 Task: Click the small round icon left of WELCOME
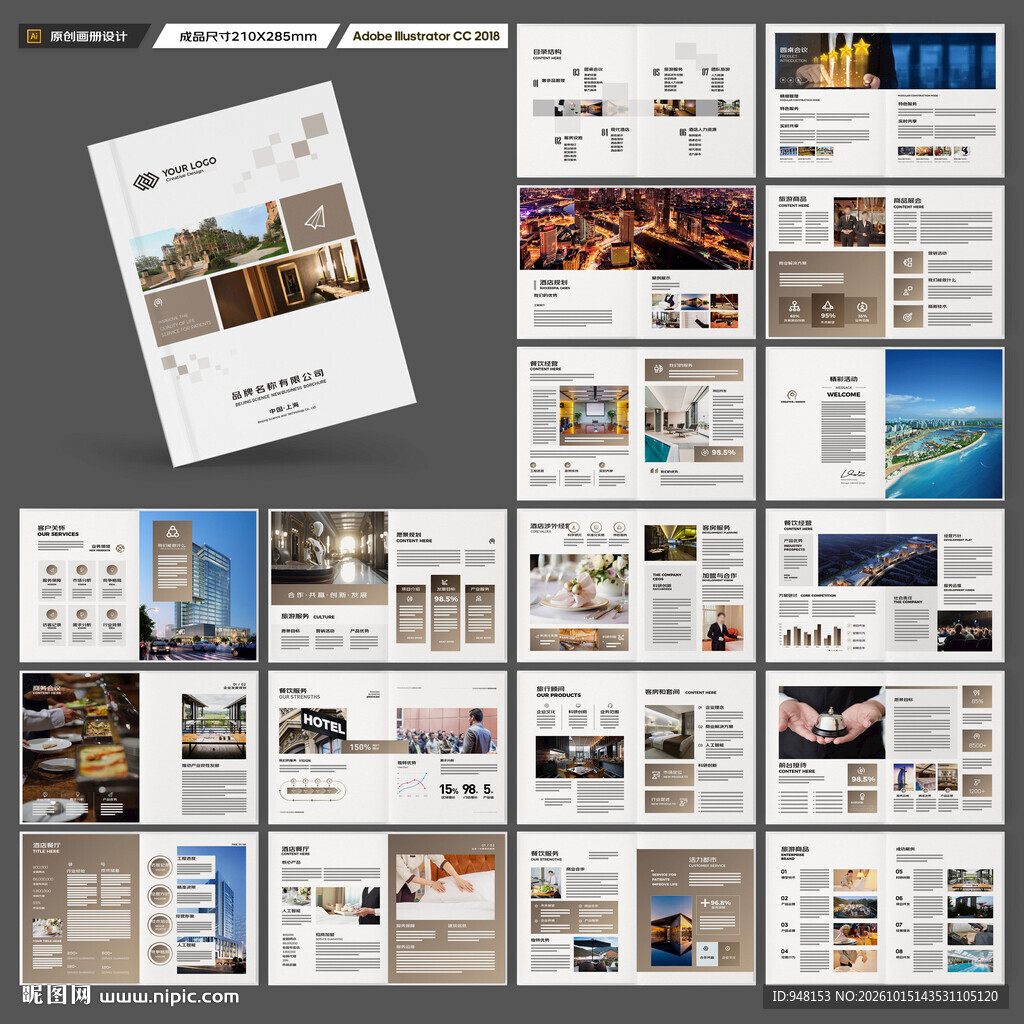click(x=792, y=394)
